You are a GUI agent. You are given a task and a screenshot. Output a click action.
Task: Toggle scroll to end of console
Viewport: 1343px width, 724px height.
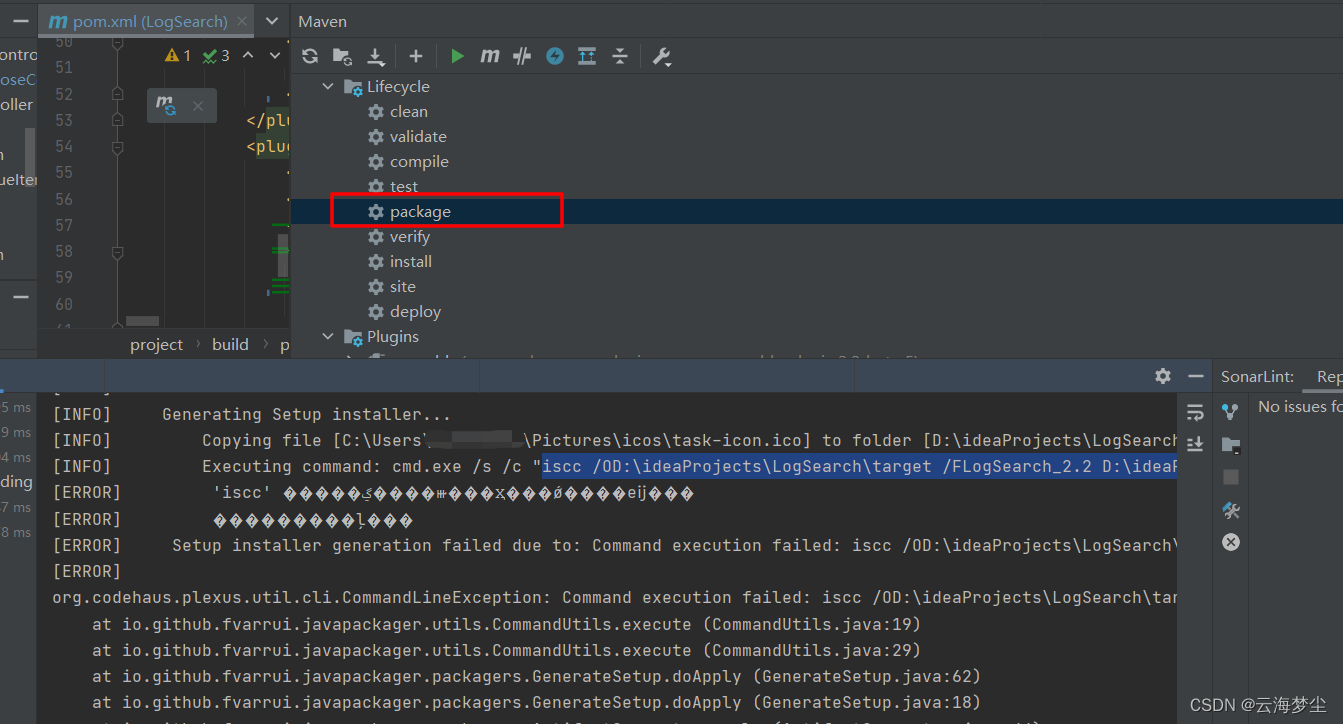pyautogui.click(x=1195, y=443)
